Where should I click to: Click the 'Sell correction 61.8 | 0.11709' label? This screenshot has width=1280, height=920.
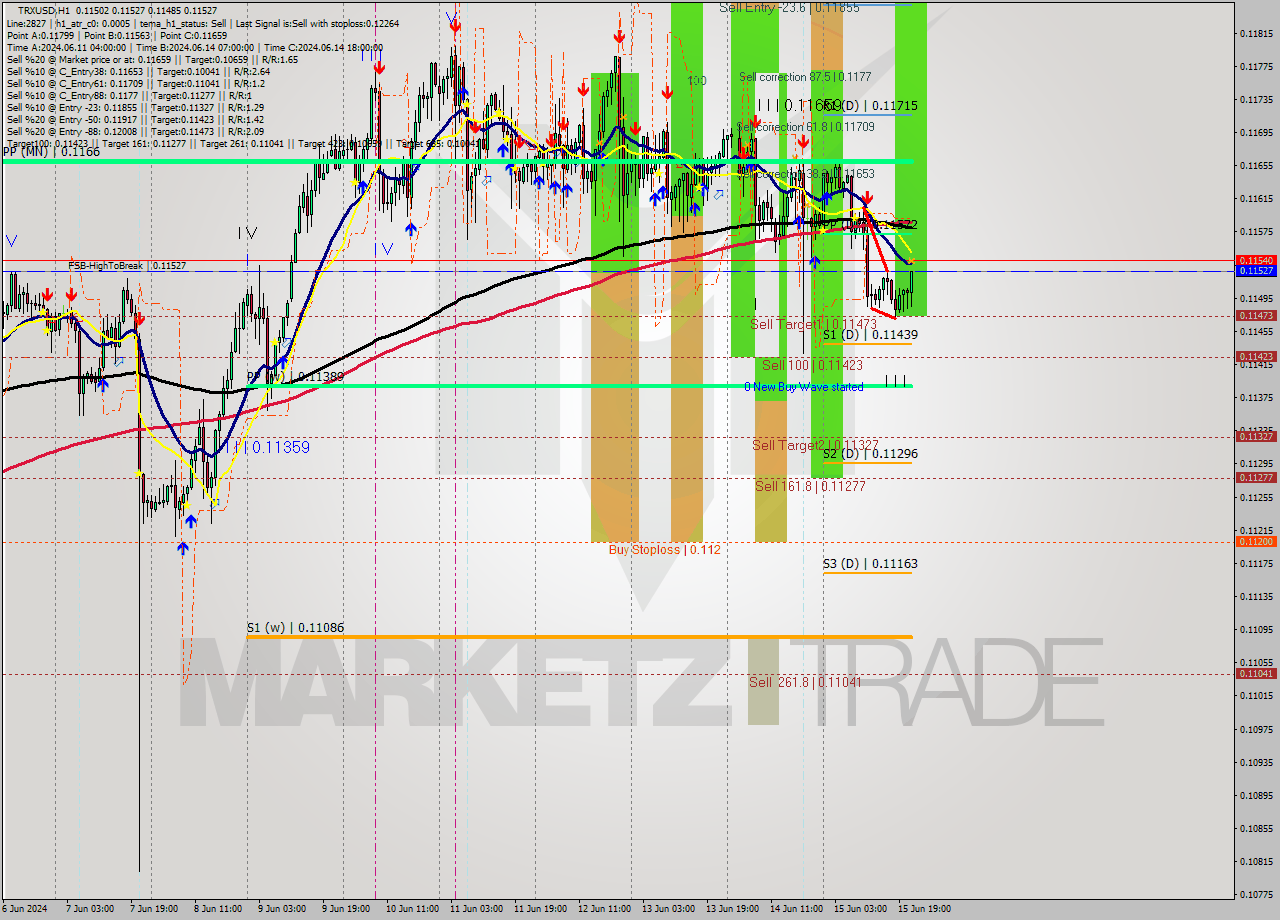coord(805,127)
